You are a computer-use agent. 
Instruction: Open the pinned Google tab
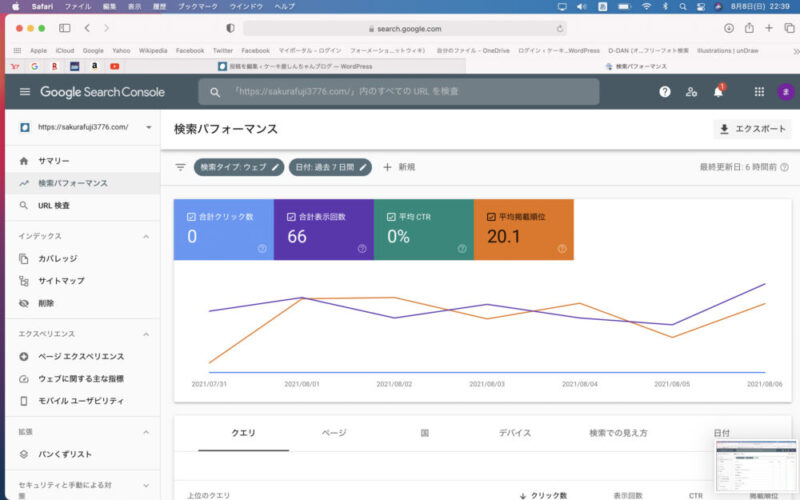tap(35, 66)
